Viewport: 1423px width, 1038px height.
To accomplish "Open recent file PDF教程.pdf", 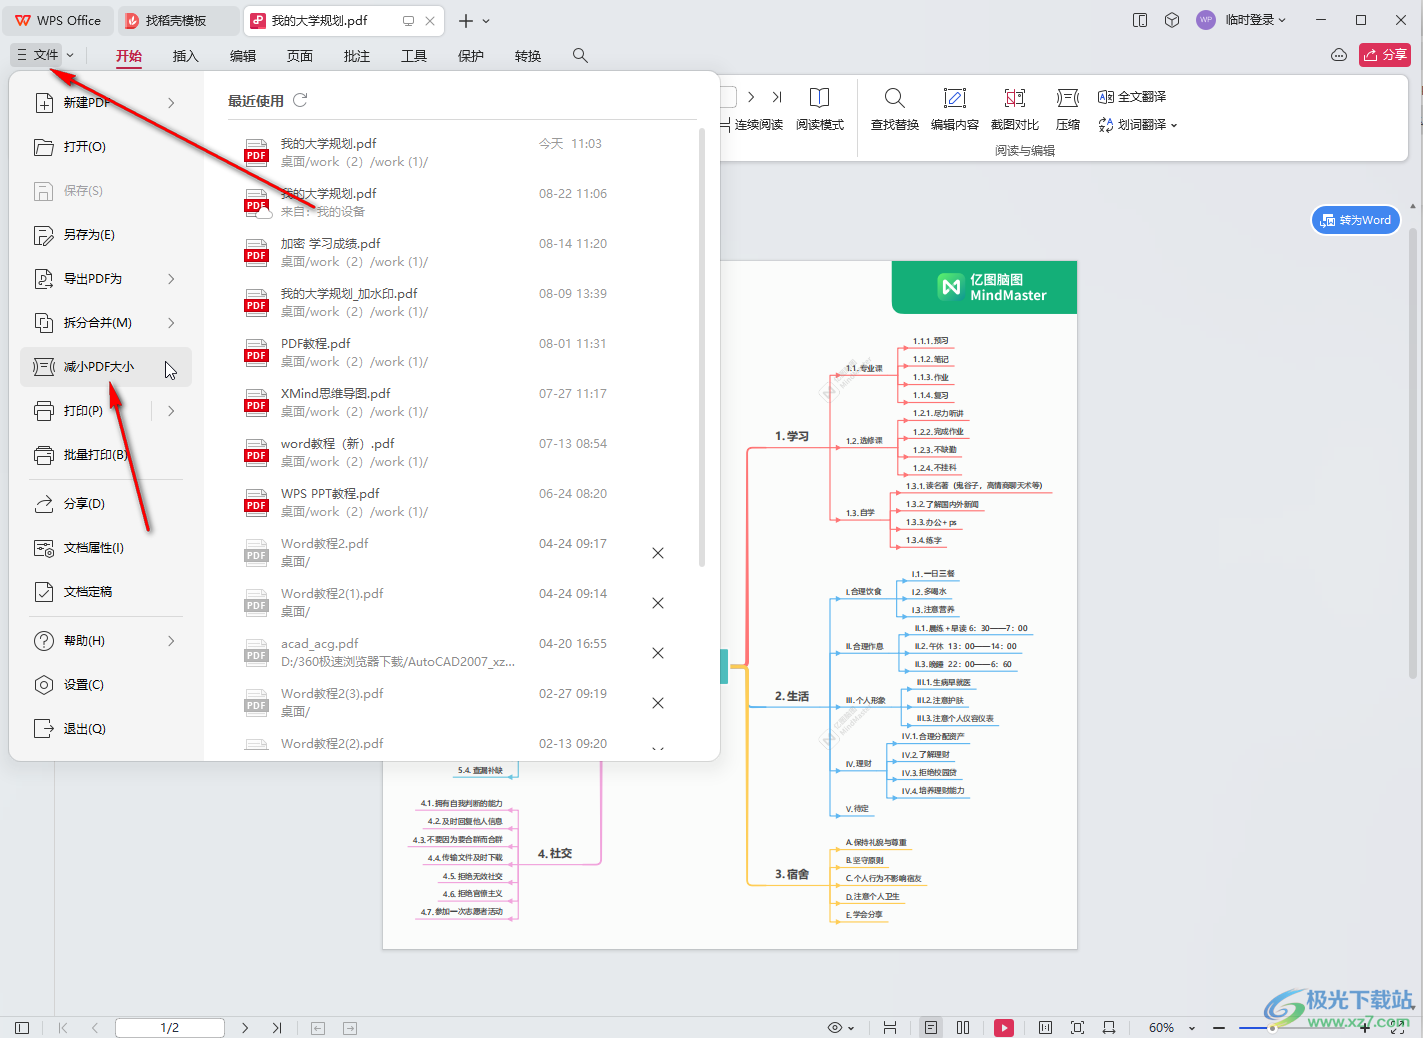I will (460, 352).
